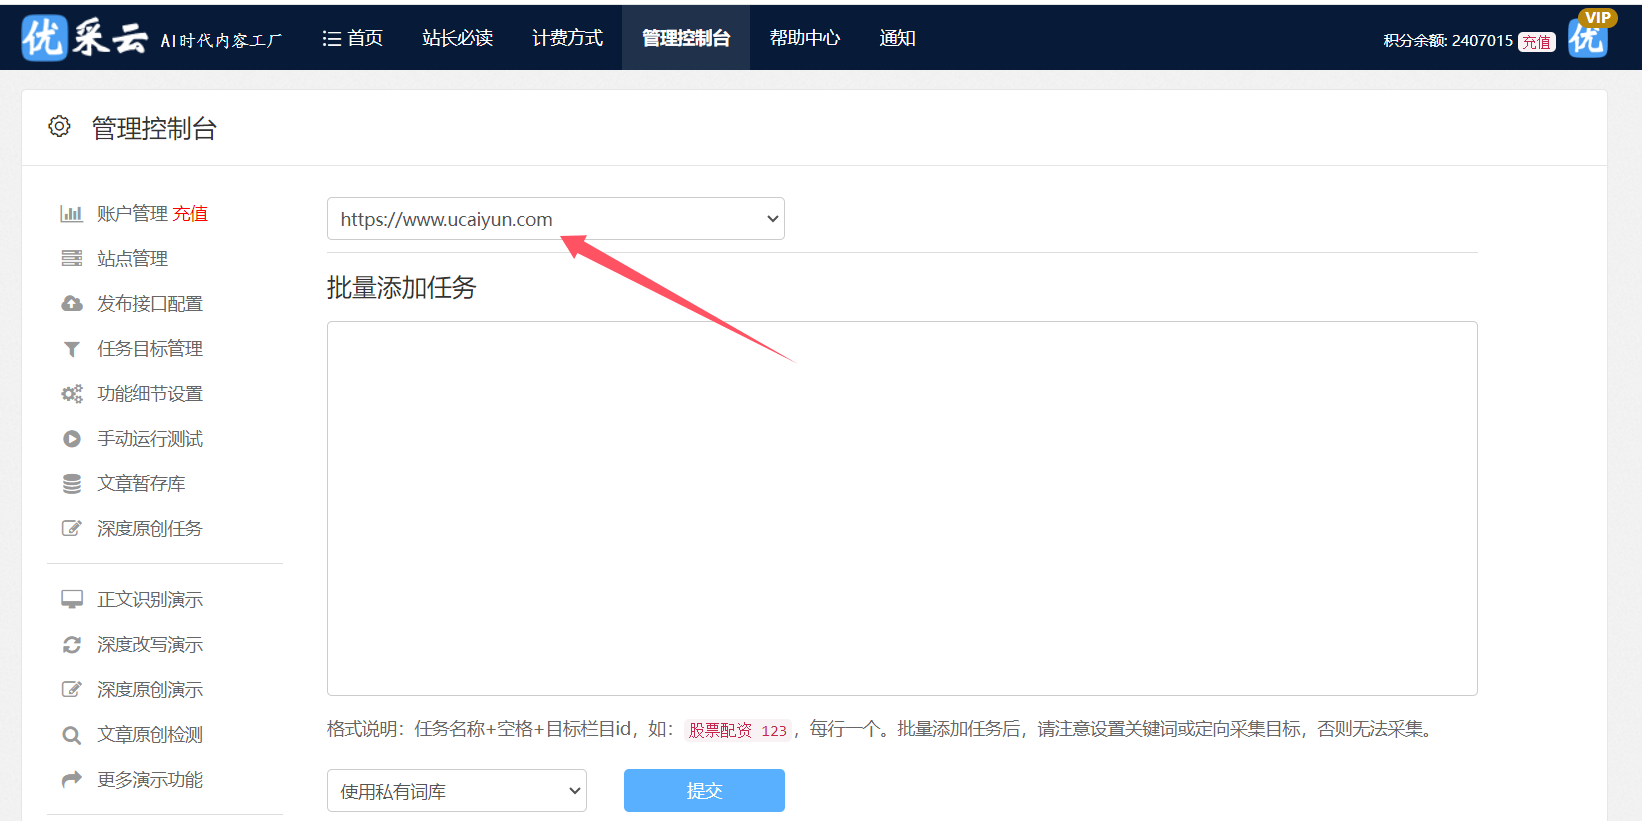The width and height of the screenshot is (1642, 821).
Task: Open the 计费方式 navigation item
Action: (567, 38)
